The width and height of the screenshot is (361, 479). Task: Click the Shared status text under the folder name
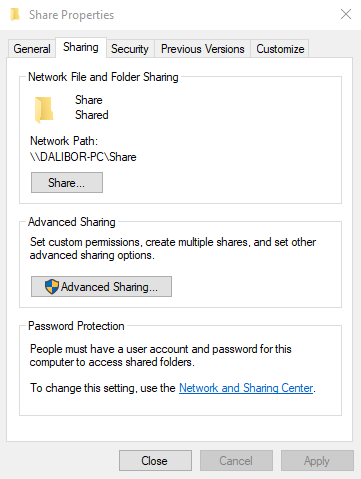click(92, 115)
